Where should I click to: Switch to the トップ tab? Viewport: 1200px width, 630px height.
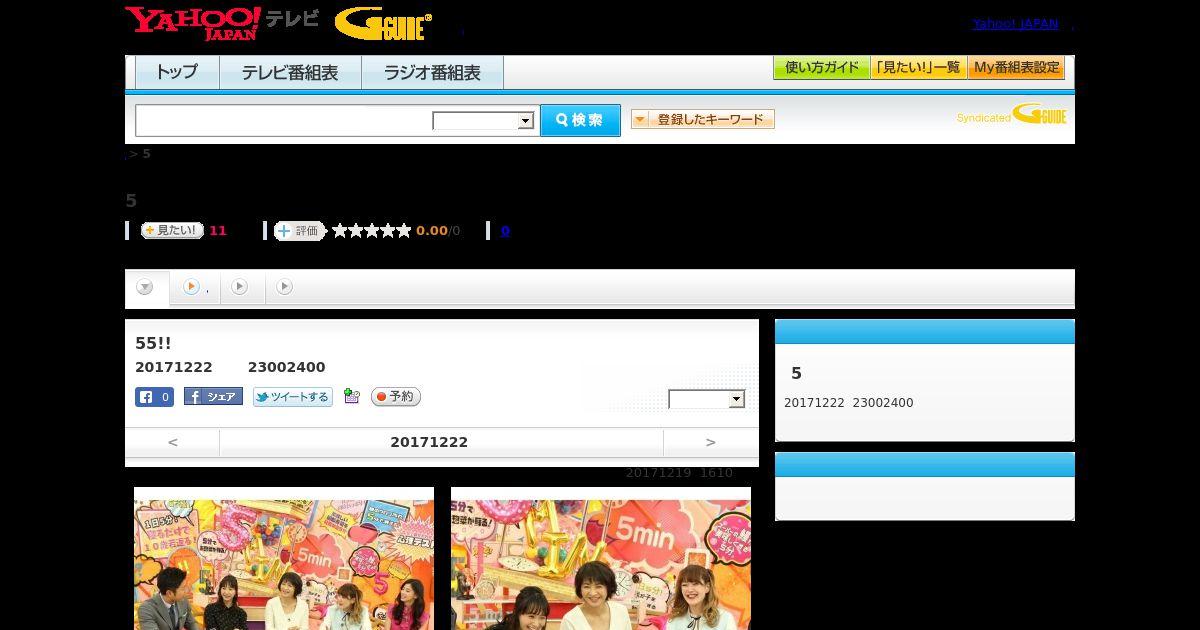[x=177, y=73]
